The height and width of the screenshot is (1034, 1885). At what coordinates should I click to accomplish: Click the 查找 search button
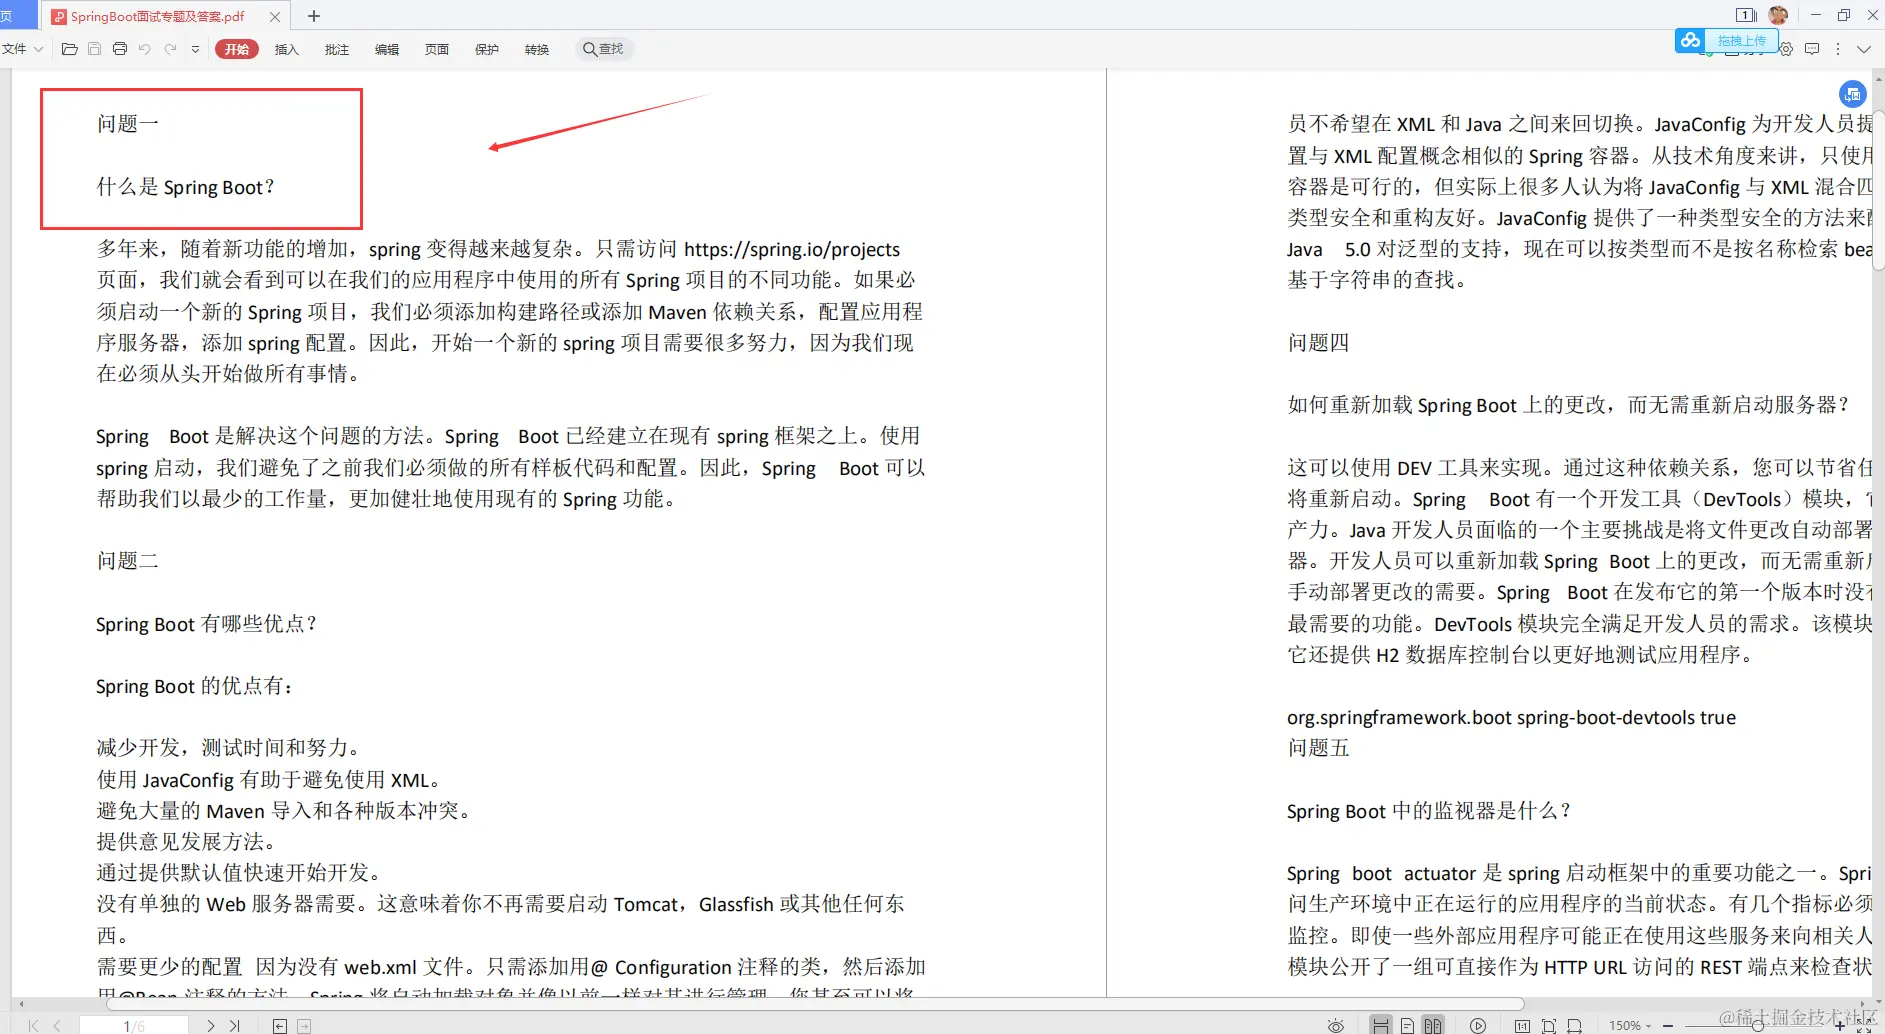pos(603,49)
